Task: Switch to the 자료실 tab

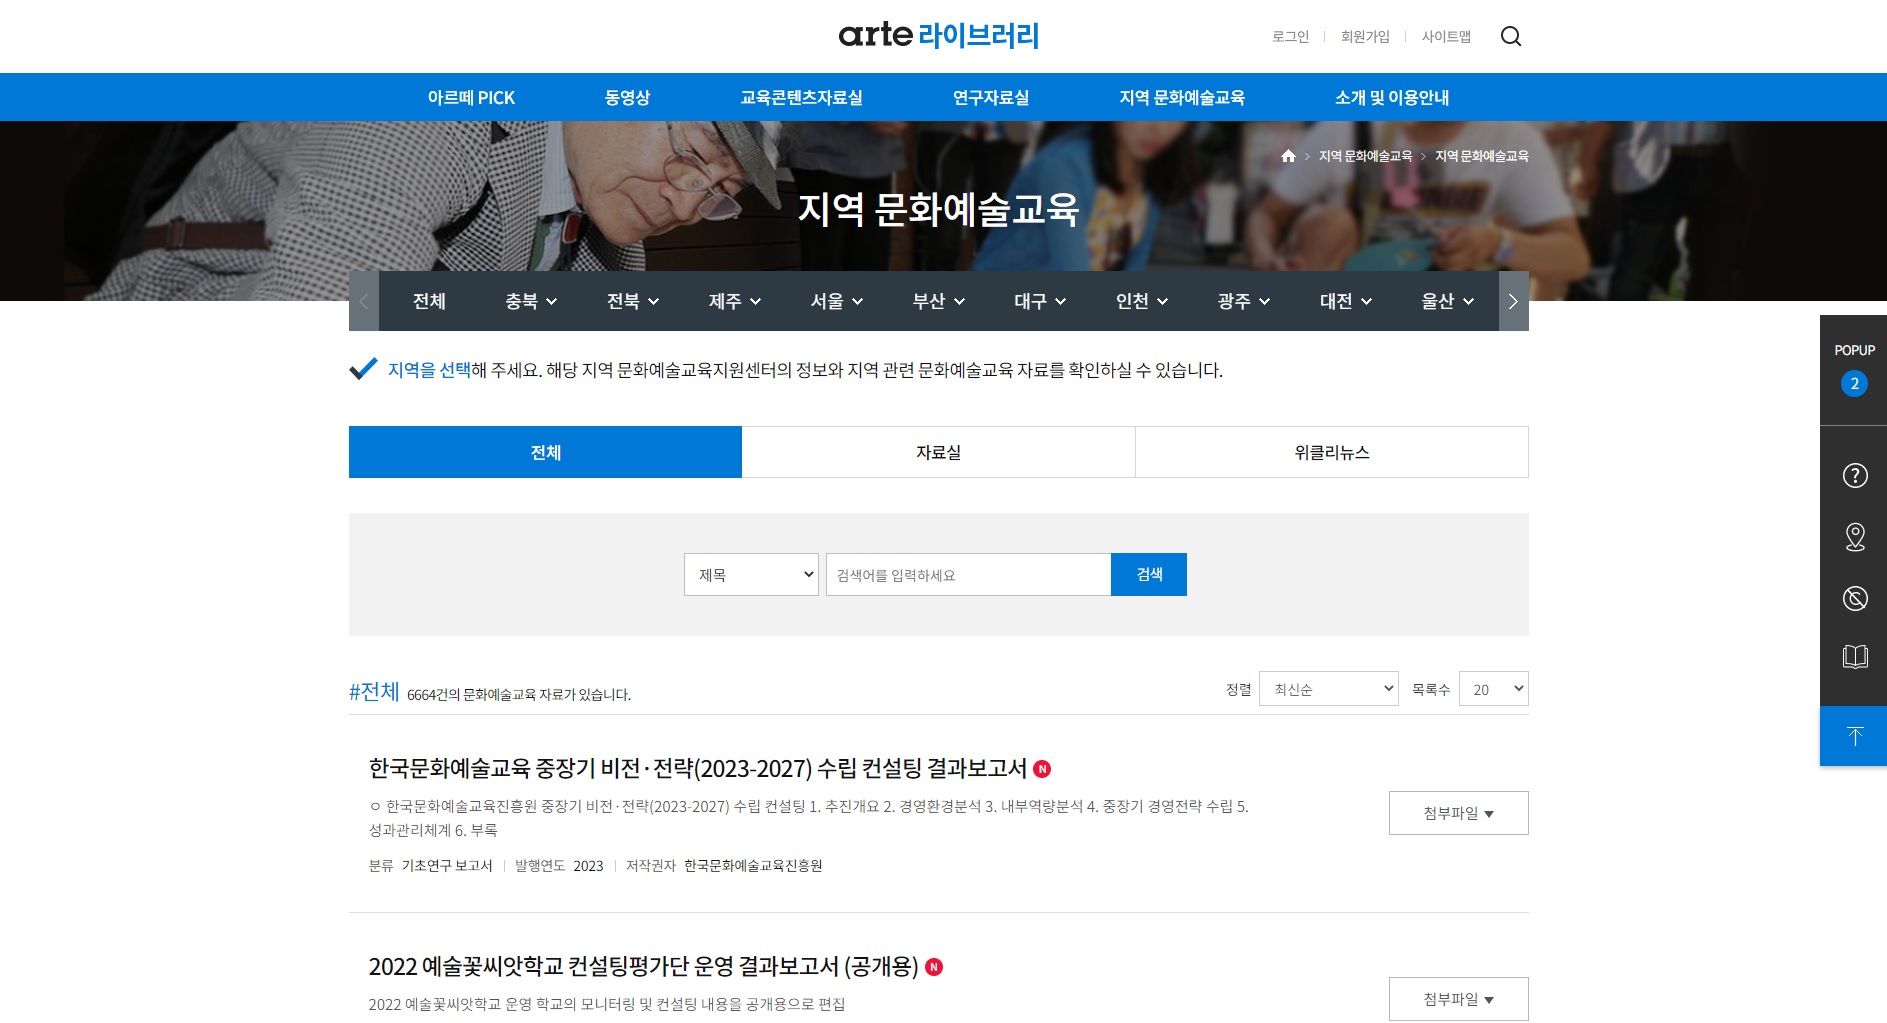Action: point(938,452)
